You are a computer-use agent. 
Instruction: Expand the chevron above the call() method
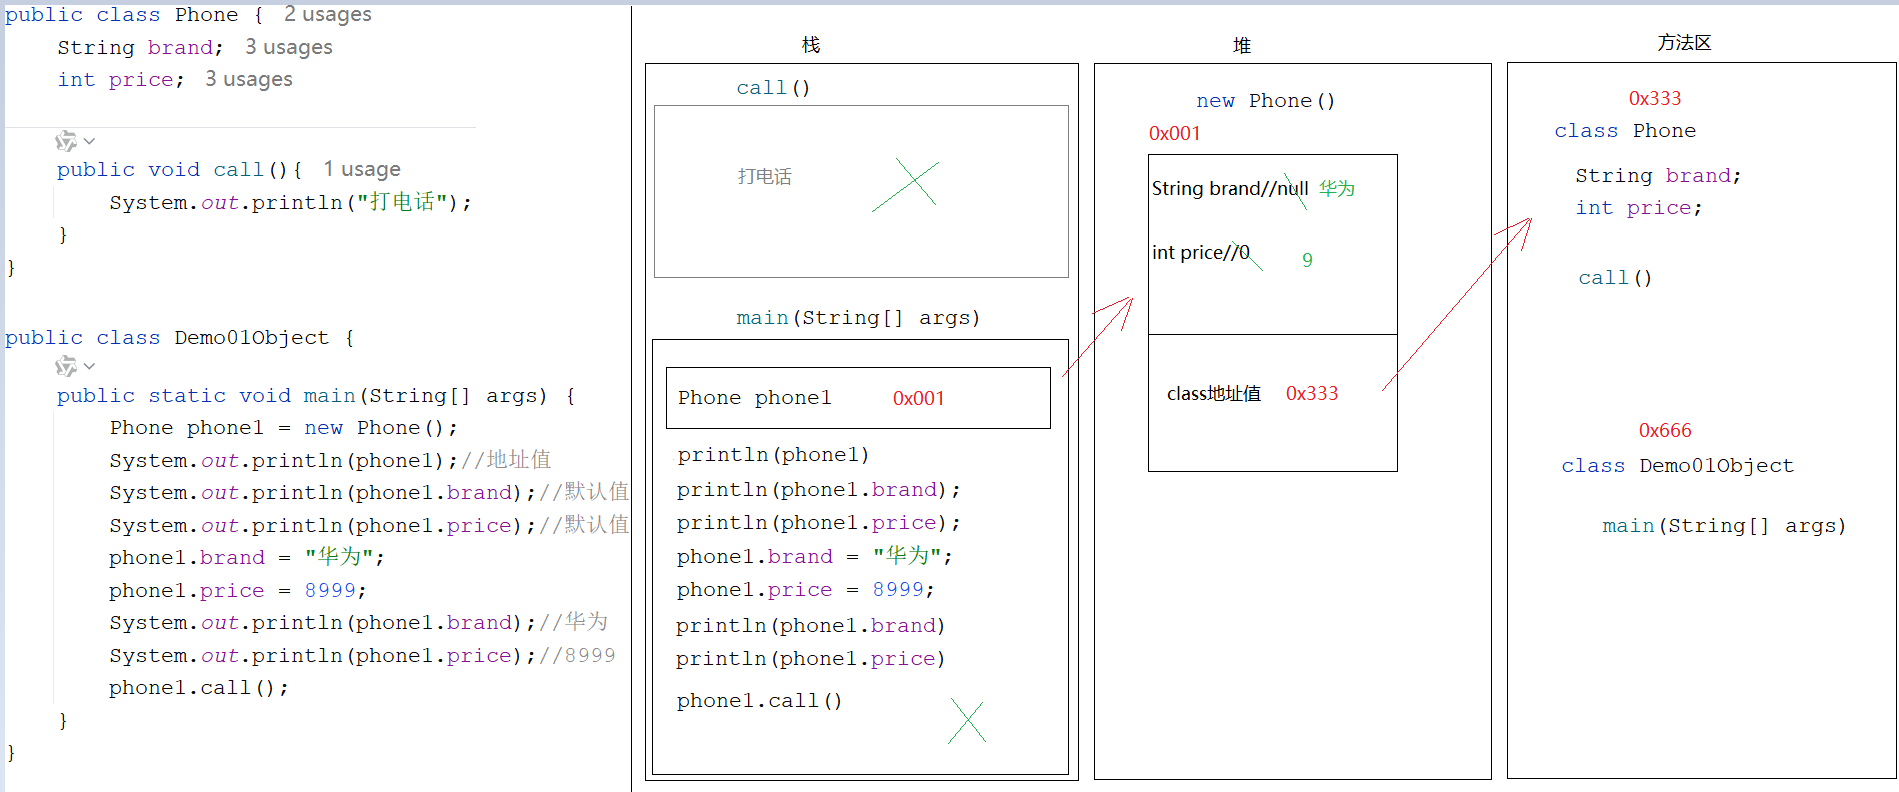(x=90, y=141)
